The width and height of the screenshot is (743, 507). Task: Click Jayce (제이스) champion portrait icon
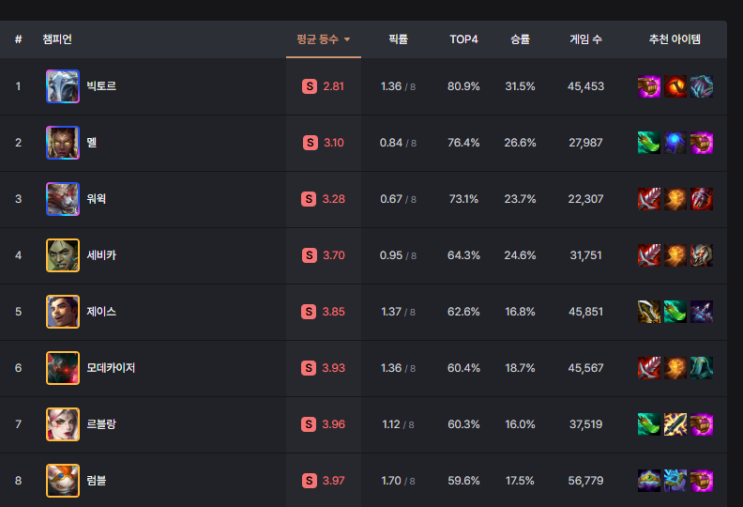click(62, 311)
